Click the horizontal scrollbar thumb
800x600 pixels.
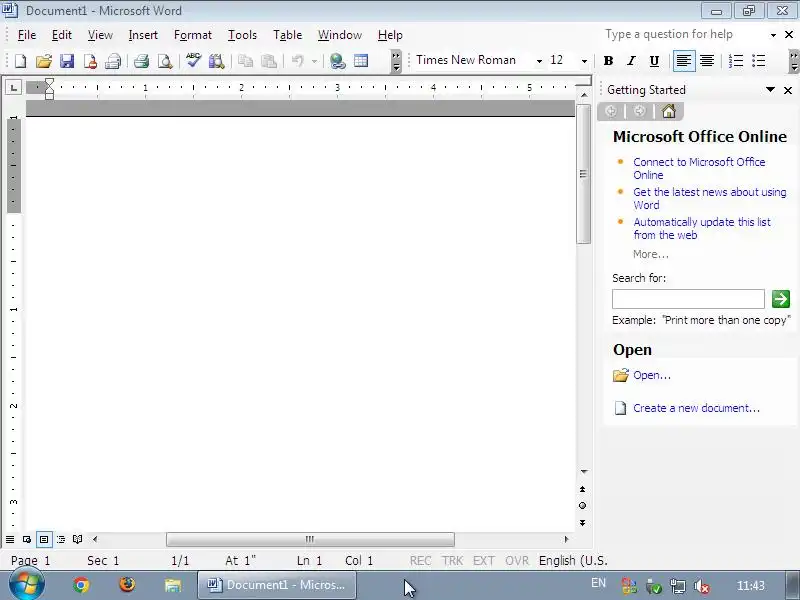click(x=310, y=539)
